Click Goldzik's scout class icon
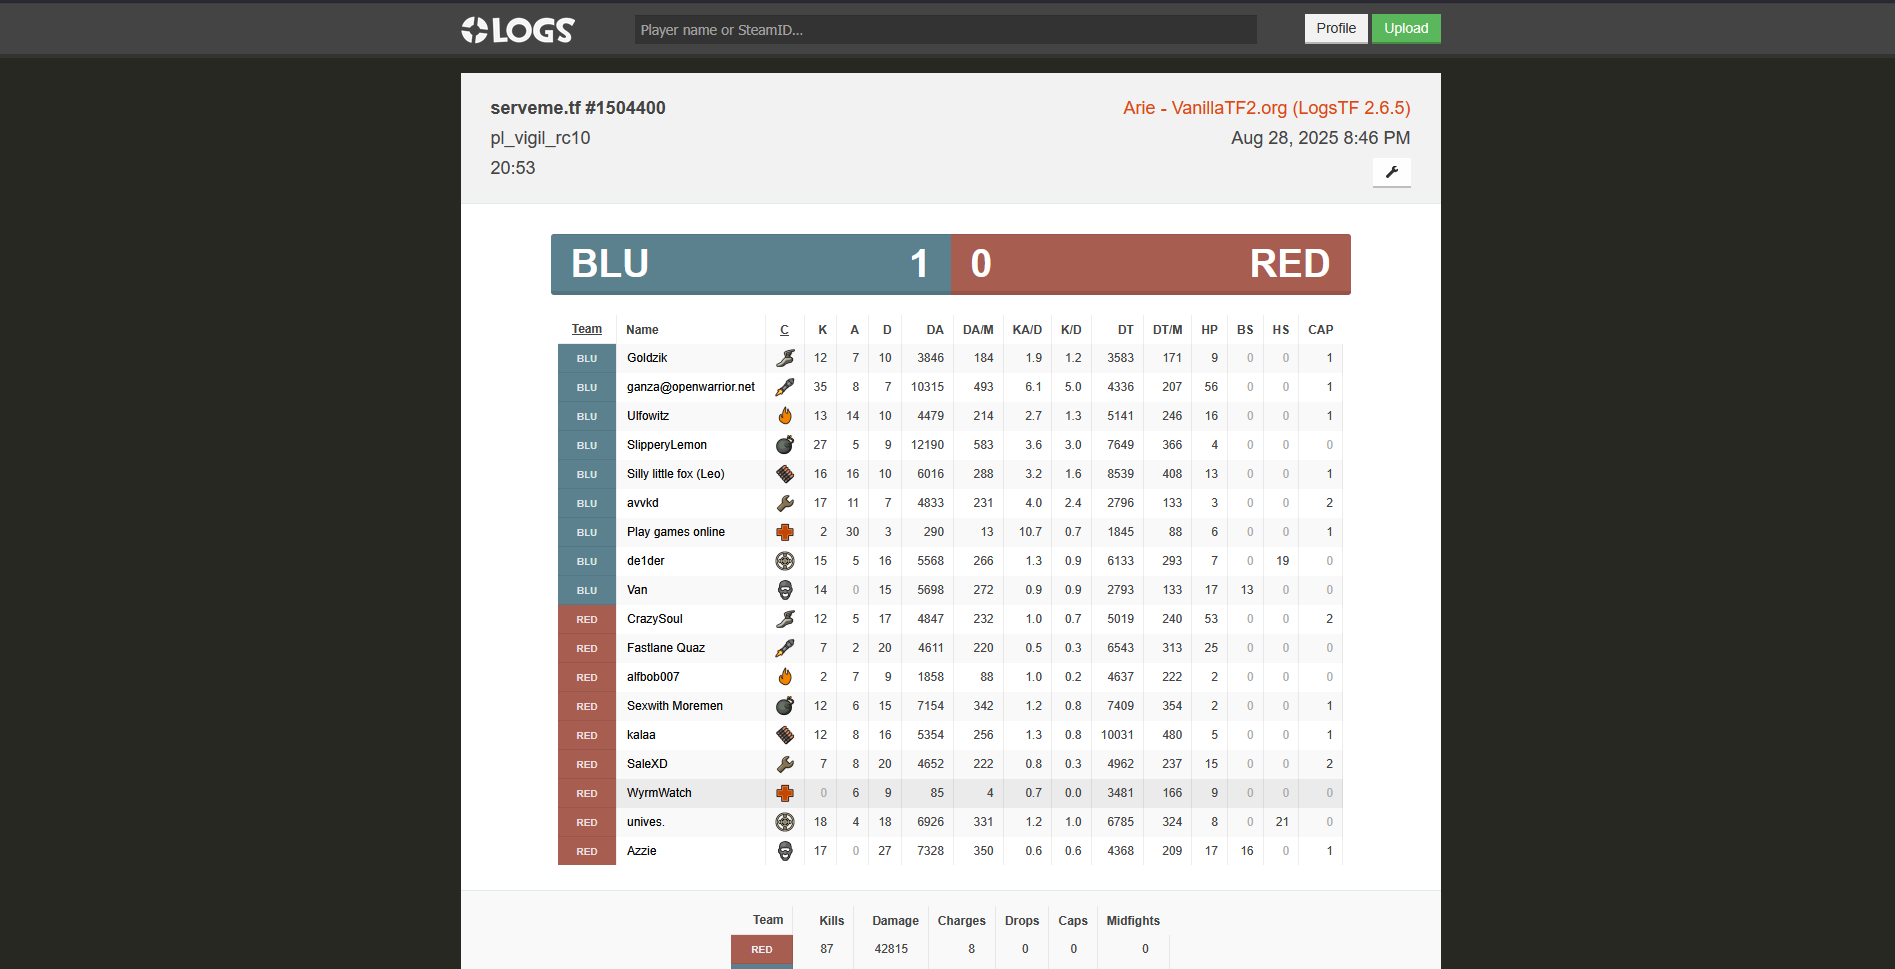Screen dimensions: 1895x969 click(x=785, y=358)
